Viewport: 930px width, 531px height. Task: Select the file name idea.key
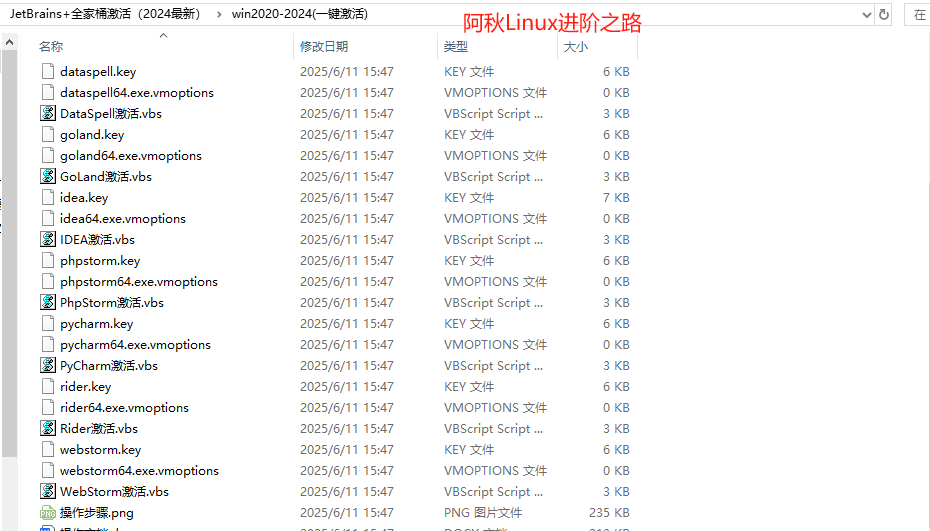[x=84, y=198]
